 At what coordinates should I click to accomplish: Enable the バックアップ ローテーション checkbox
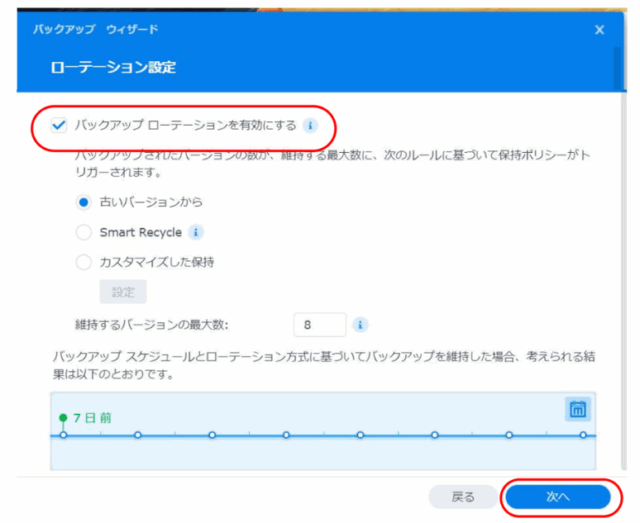pos(58,127)
